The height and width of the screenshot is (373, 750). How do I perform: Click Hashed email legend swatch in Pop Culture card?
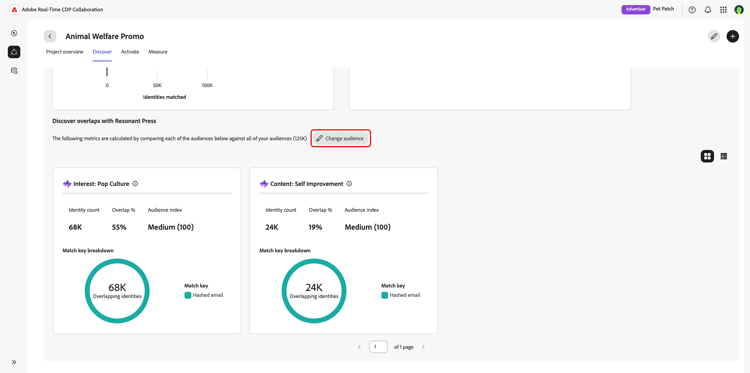[188, 295]
